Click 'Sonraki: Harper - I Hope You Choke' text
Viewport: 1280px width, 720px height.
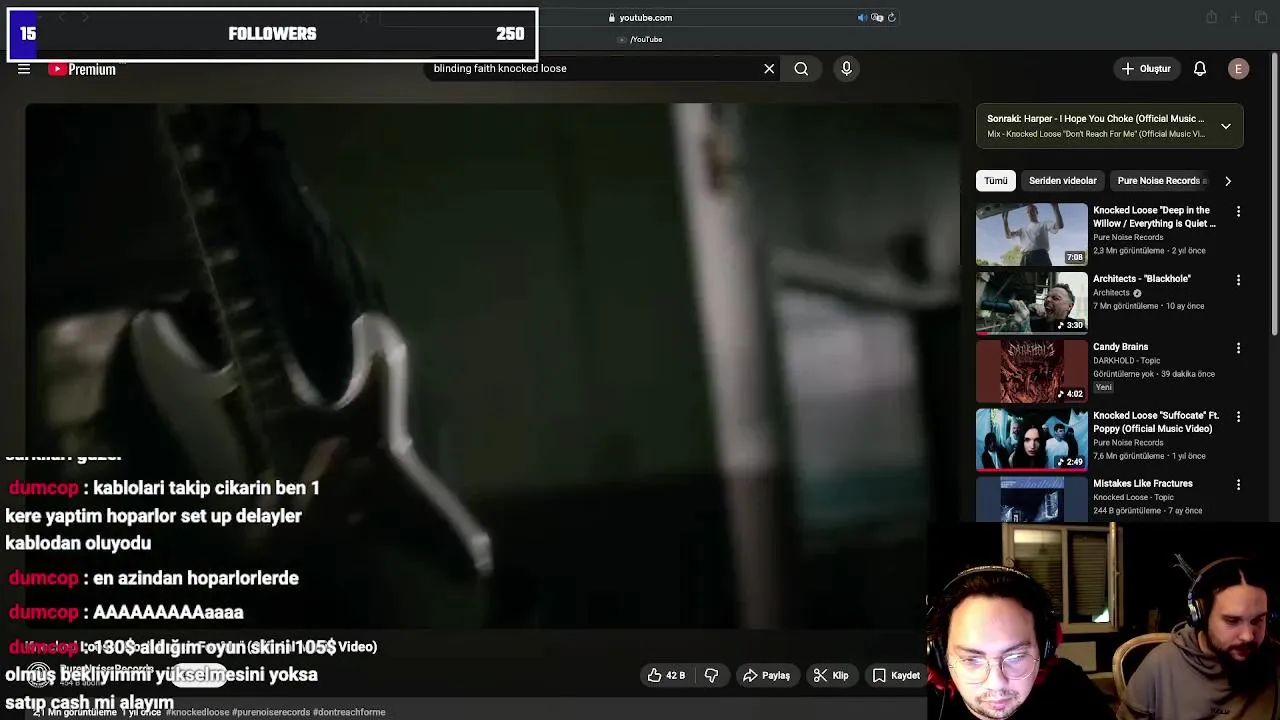[x=1095, y=119]
